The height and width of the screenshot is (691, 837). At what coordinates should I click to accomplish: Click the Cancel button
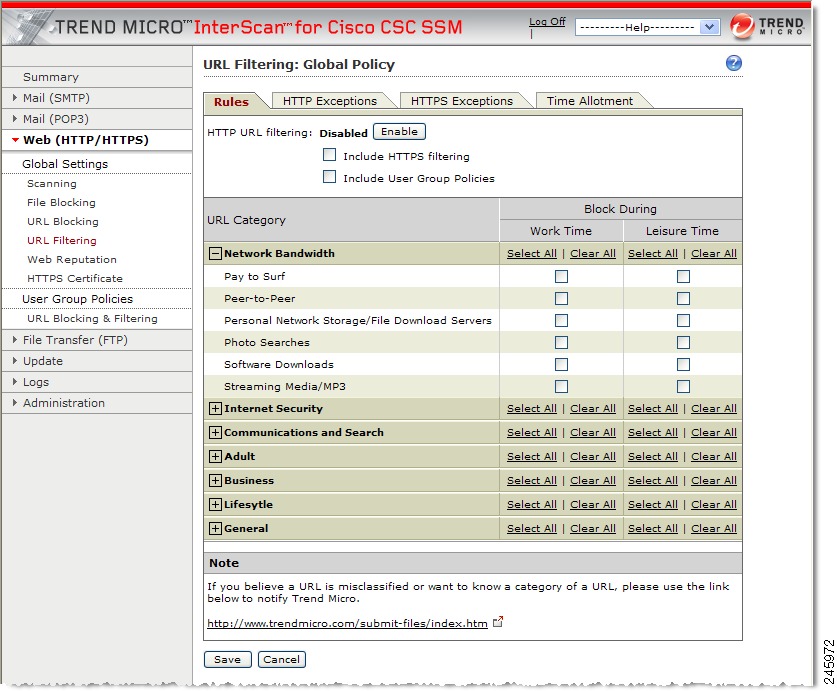pos(281,659)
